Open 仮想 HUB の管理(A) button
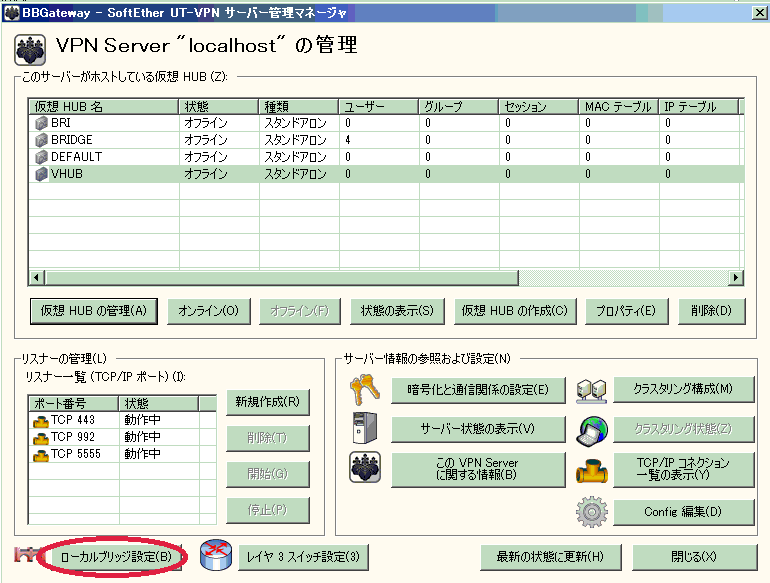The image size is (770, 583). 94,311
